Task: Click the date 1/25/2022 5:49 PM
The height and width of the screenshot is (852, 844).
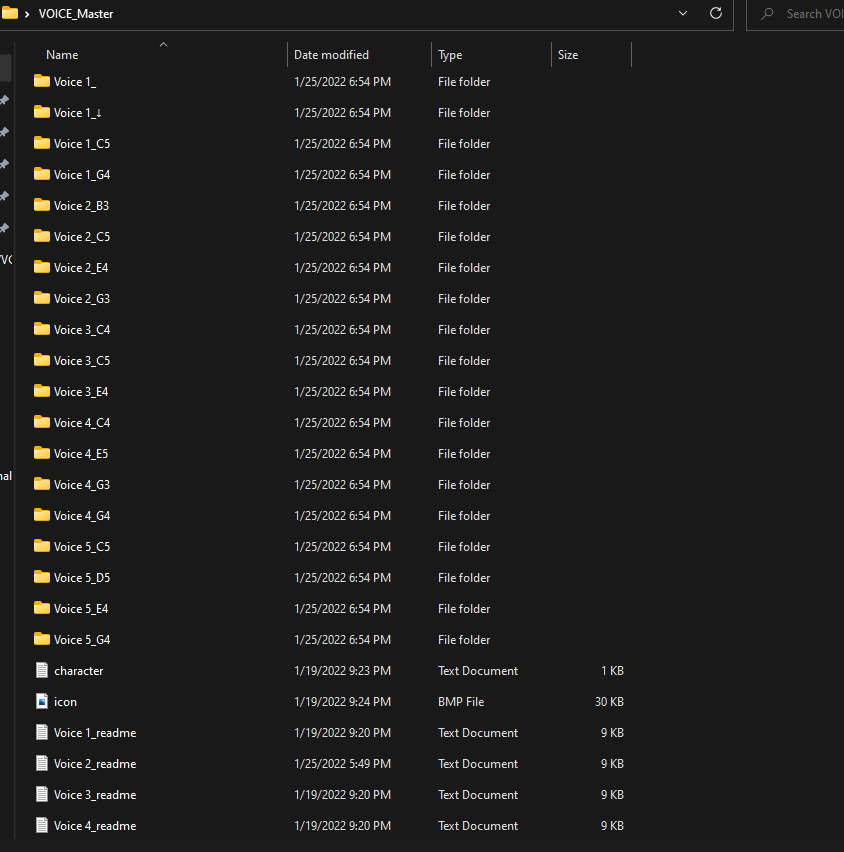Action: (x=342, y=764)
